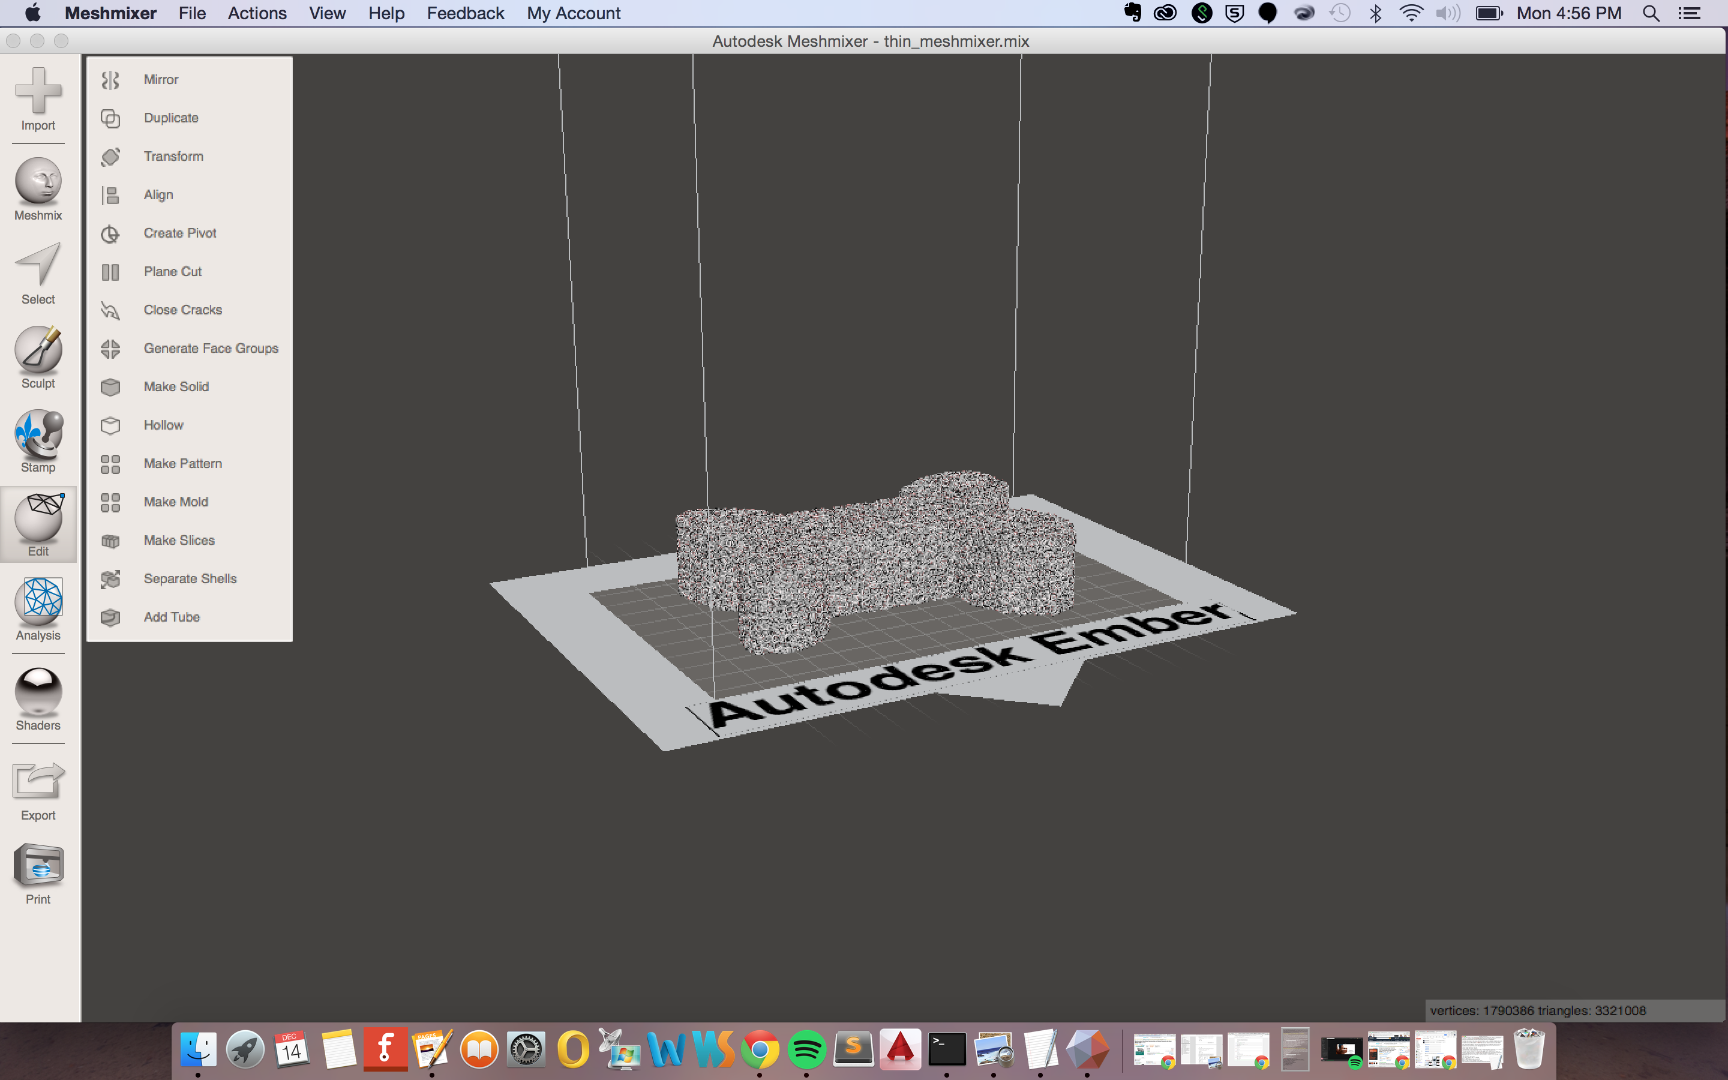Click the Export icon
This screenshot has width=1728, height=1080.
pos(38,788)
